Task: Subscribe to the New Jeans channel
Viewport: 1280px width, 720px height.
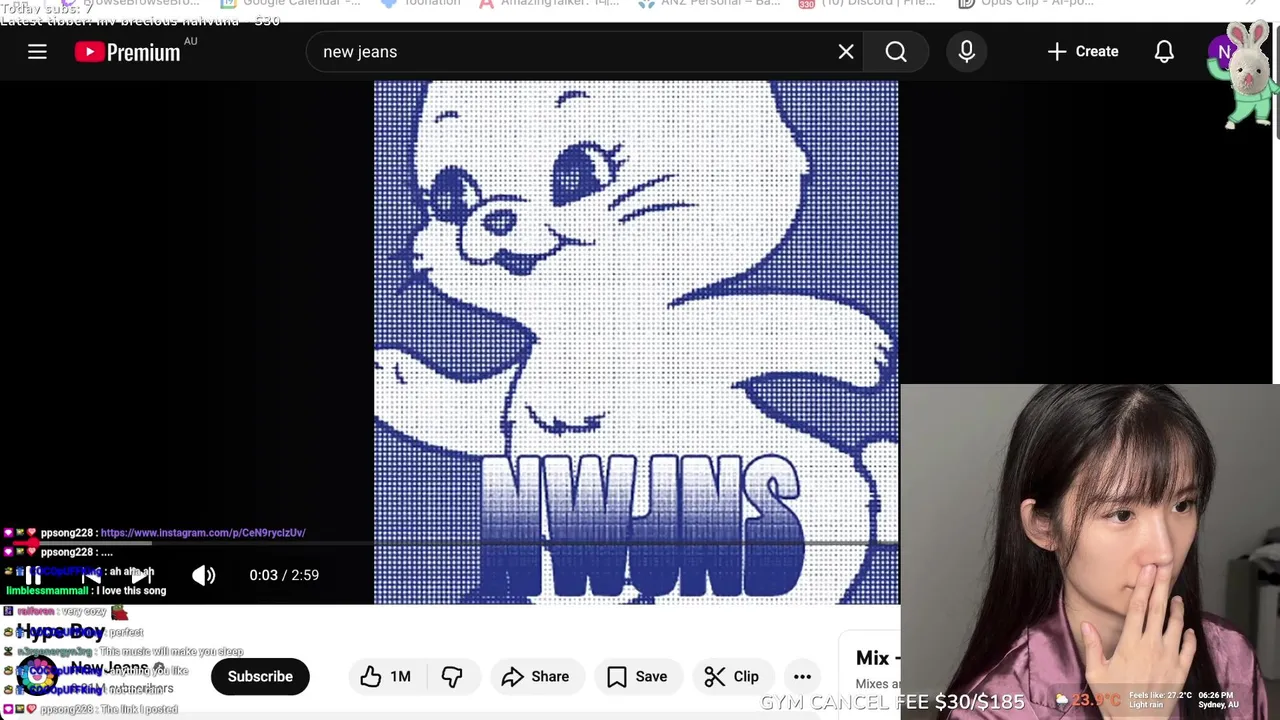Action: [x=260, y=677]
